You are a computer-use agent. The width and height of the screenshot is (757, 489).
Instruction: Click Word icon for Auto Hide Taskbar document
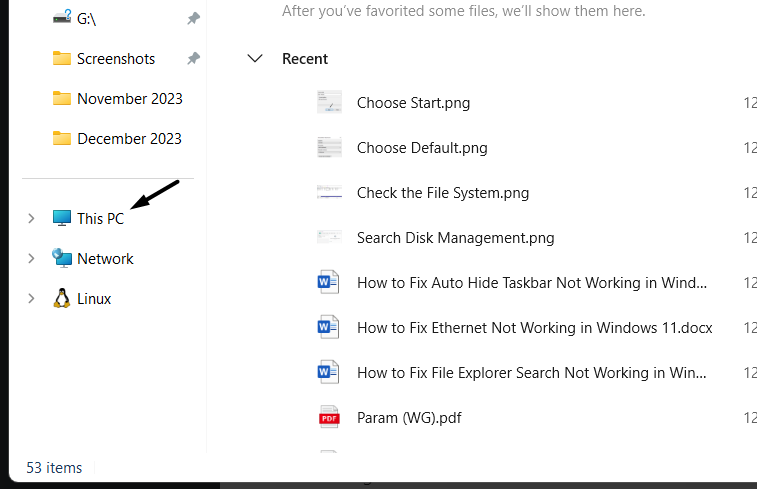(x=329, y=282)
